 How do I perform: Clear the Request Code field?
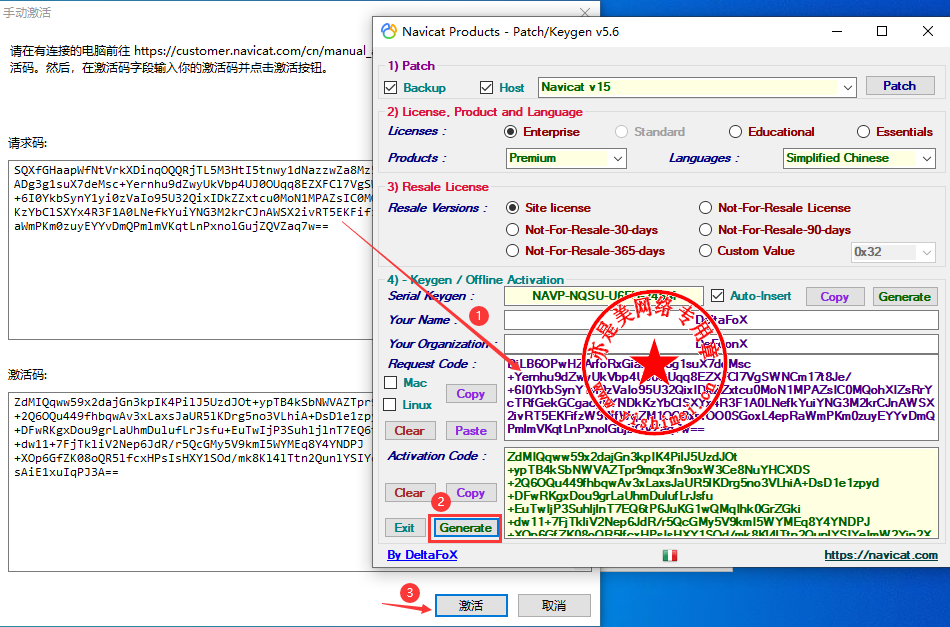tap(410, 431)
